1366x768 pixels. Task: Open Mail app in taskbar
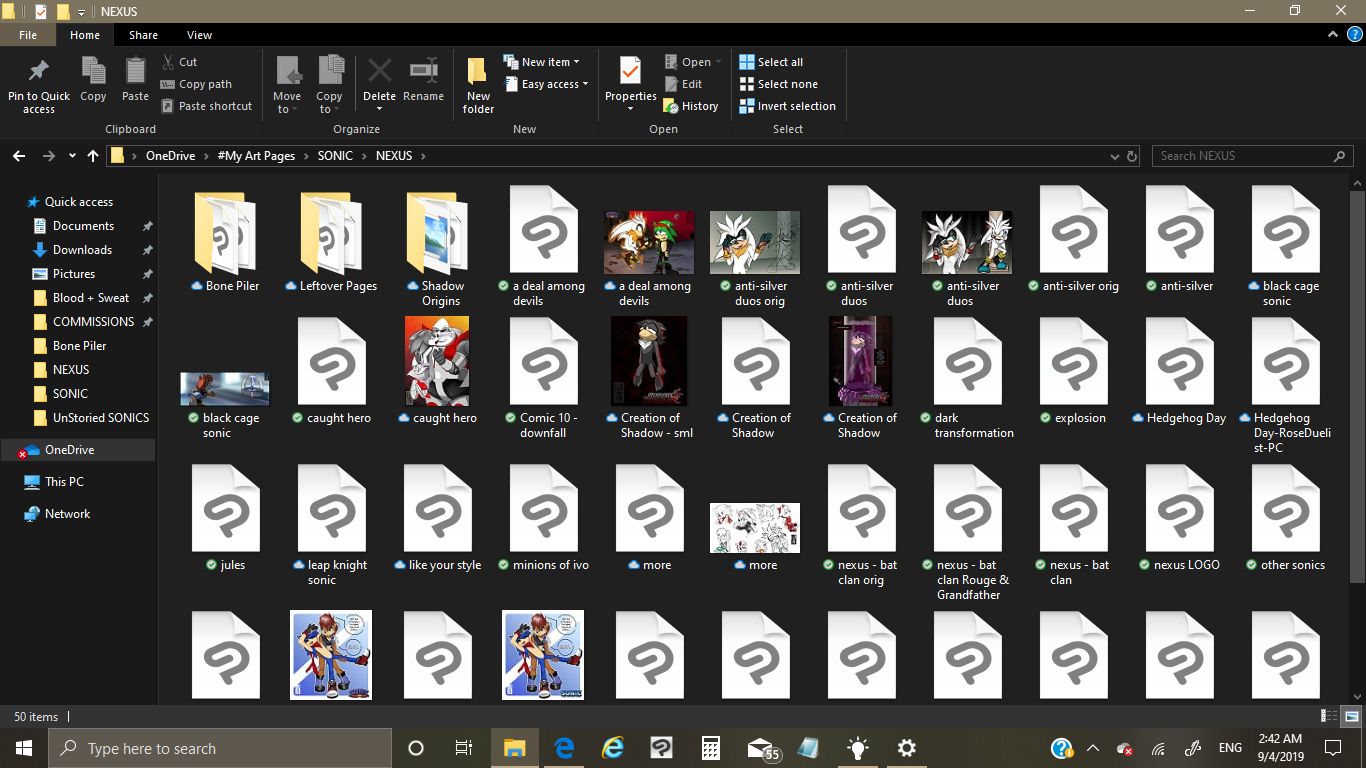(762, 748)
